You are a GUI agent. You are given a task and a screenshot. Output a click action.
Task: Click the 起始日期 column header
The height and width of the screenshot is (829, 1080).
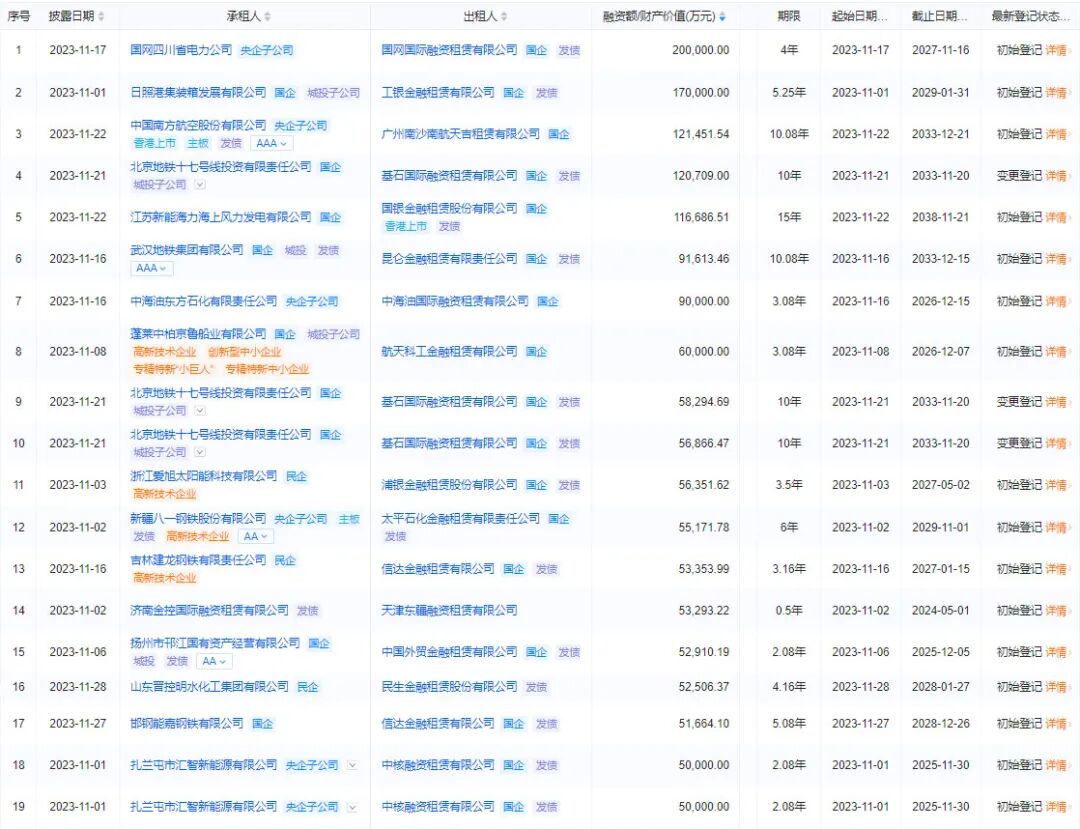(860, 16)
